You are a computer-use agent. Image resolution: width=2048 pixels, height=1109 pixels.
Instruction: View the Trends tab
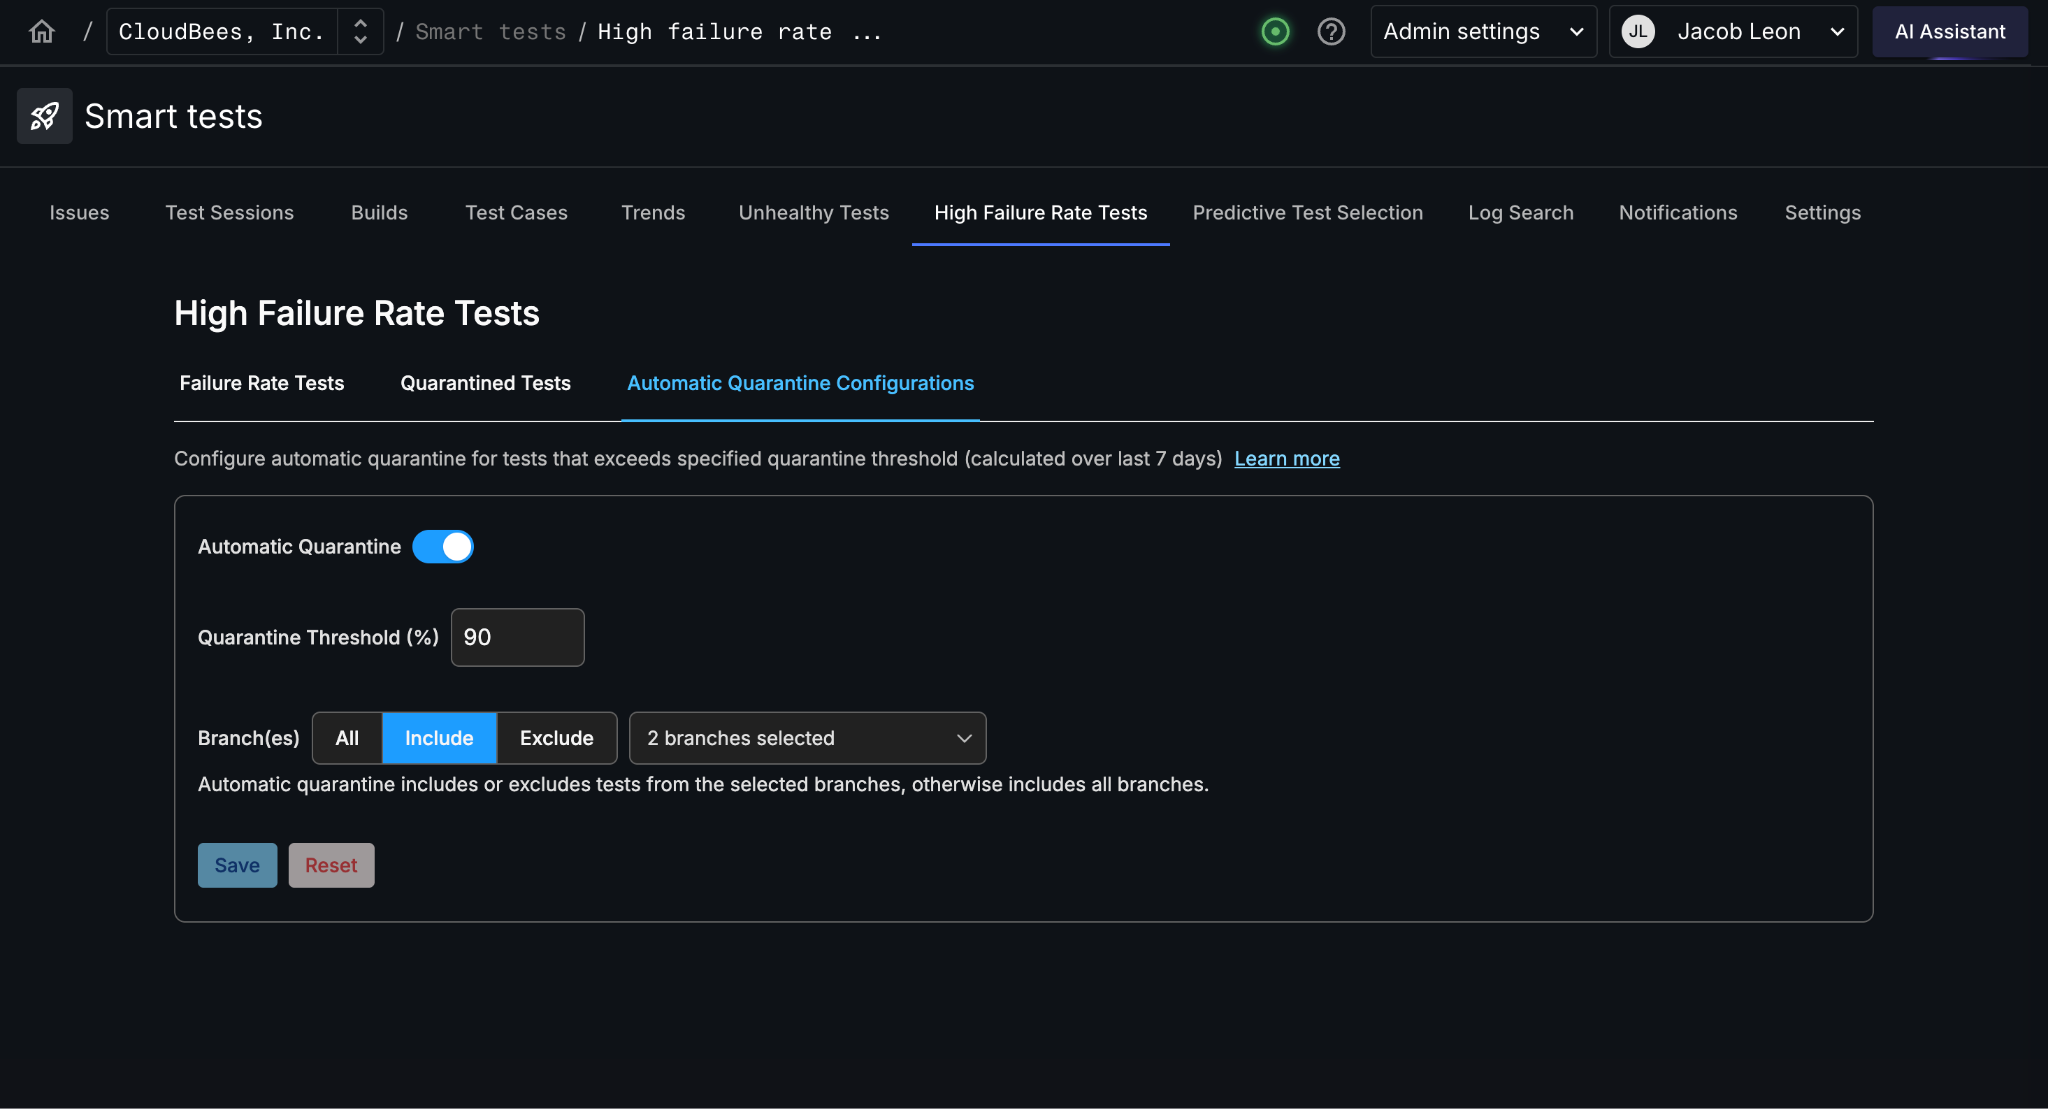tap(653, 213)
